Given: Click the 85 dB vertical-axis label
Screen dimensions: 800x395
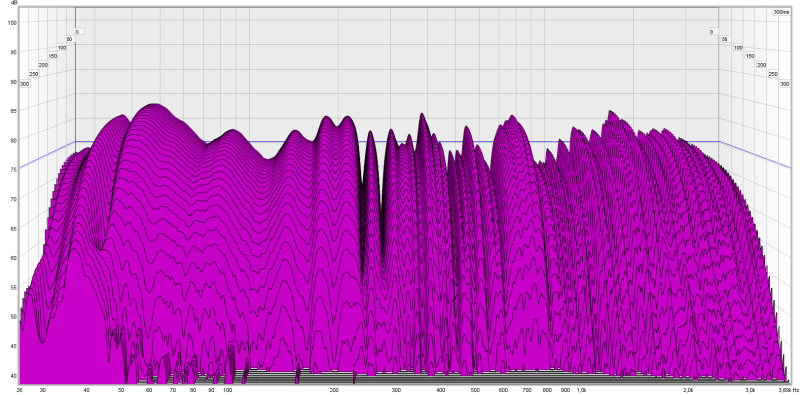Looking at the screenshot, I should point(15,111).
